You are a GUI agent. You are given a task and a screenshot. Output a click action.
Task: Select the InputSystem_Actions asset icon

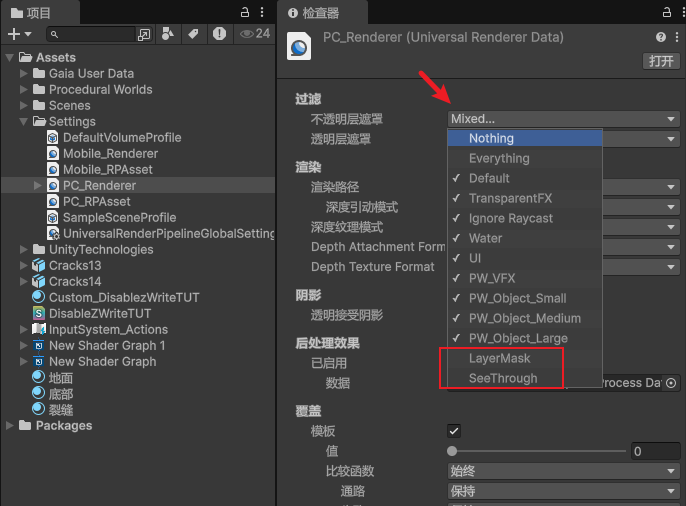(38, 329)
